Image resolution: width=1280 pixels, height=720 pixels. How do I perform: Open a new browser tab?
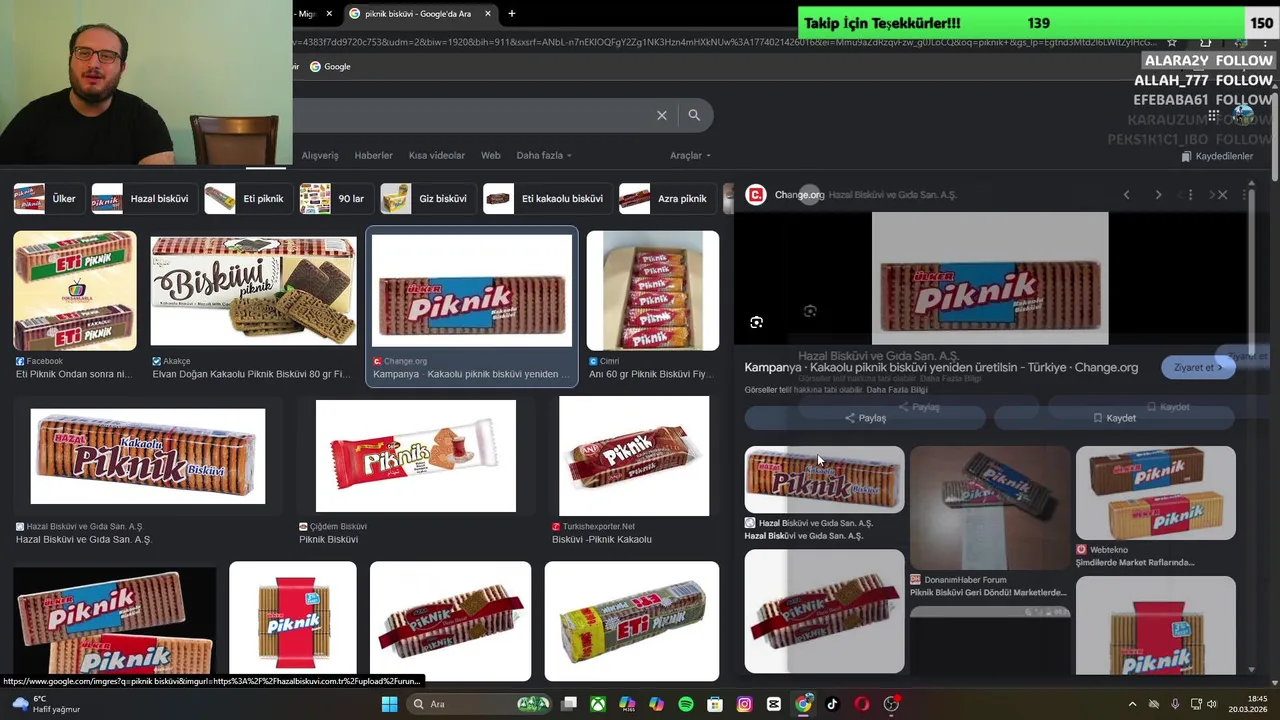512,14
